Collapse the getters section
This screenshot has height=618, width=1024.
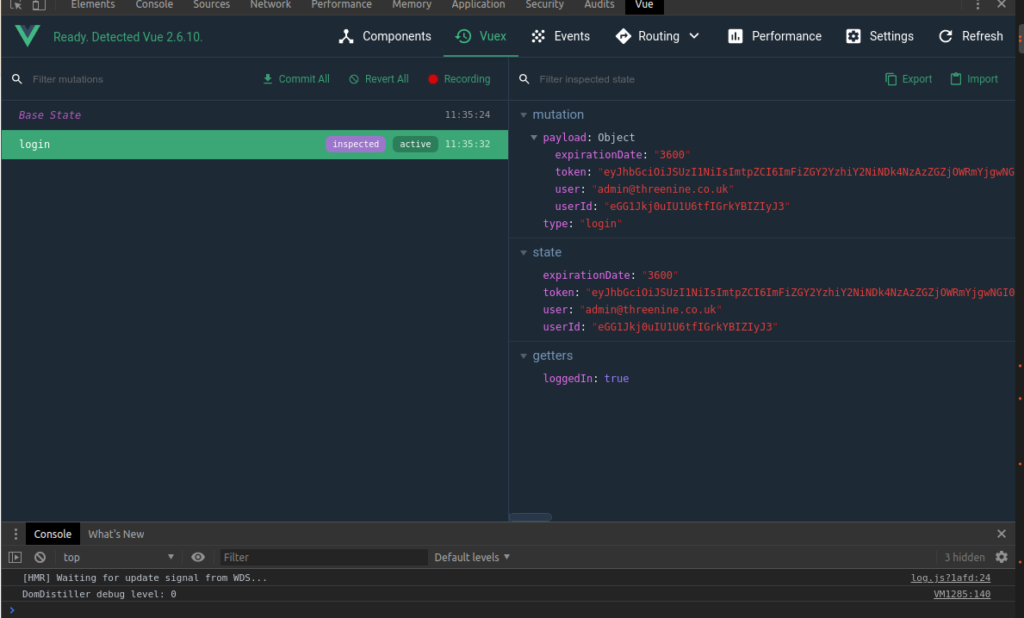point(524,356)
